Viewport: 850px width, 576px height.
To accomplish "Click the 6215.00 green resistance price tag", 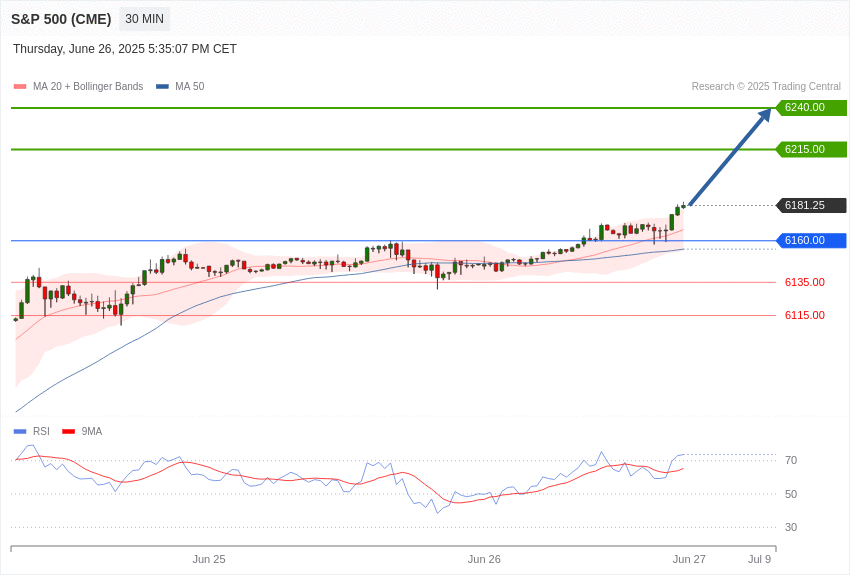I will tap(812, 149).
